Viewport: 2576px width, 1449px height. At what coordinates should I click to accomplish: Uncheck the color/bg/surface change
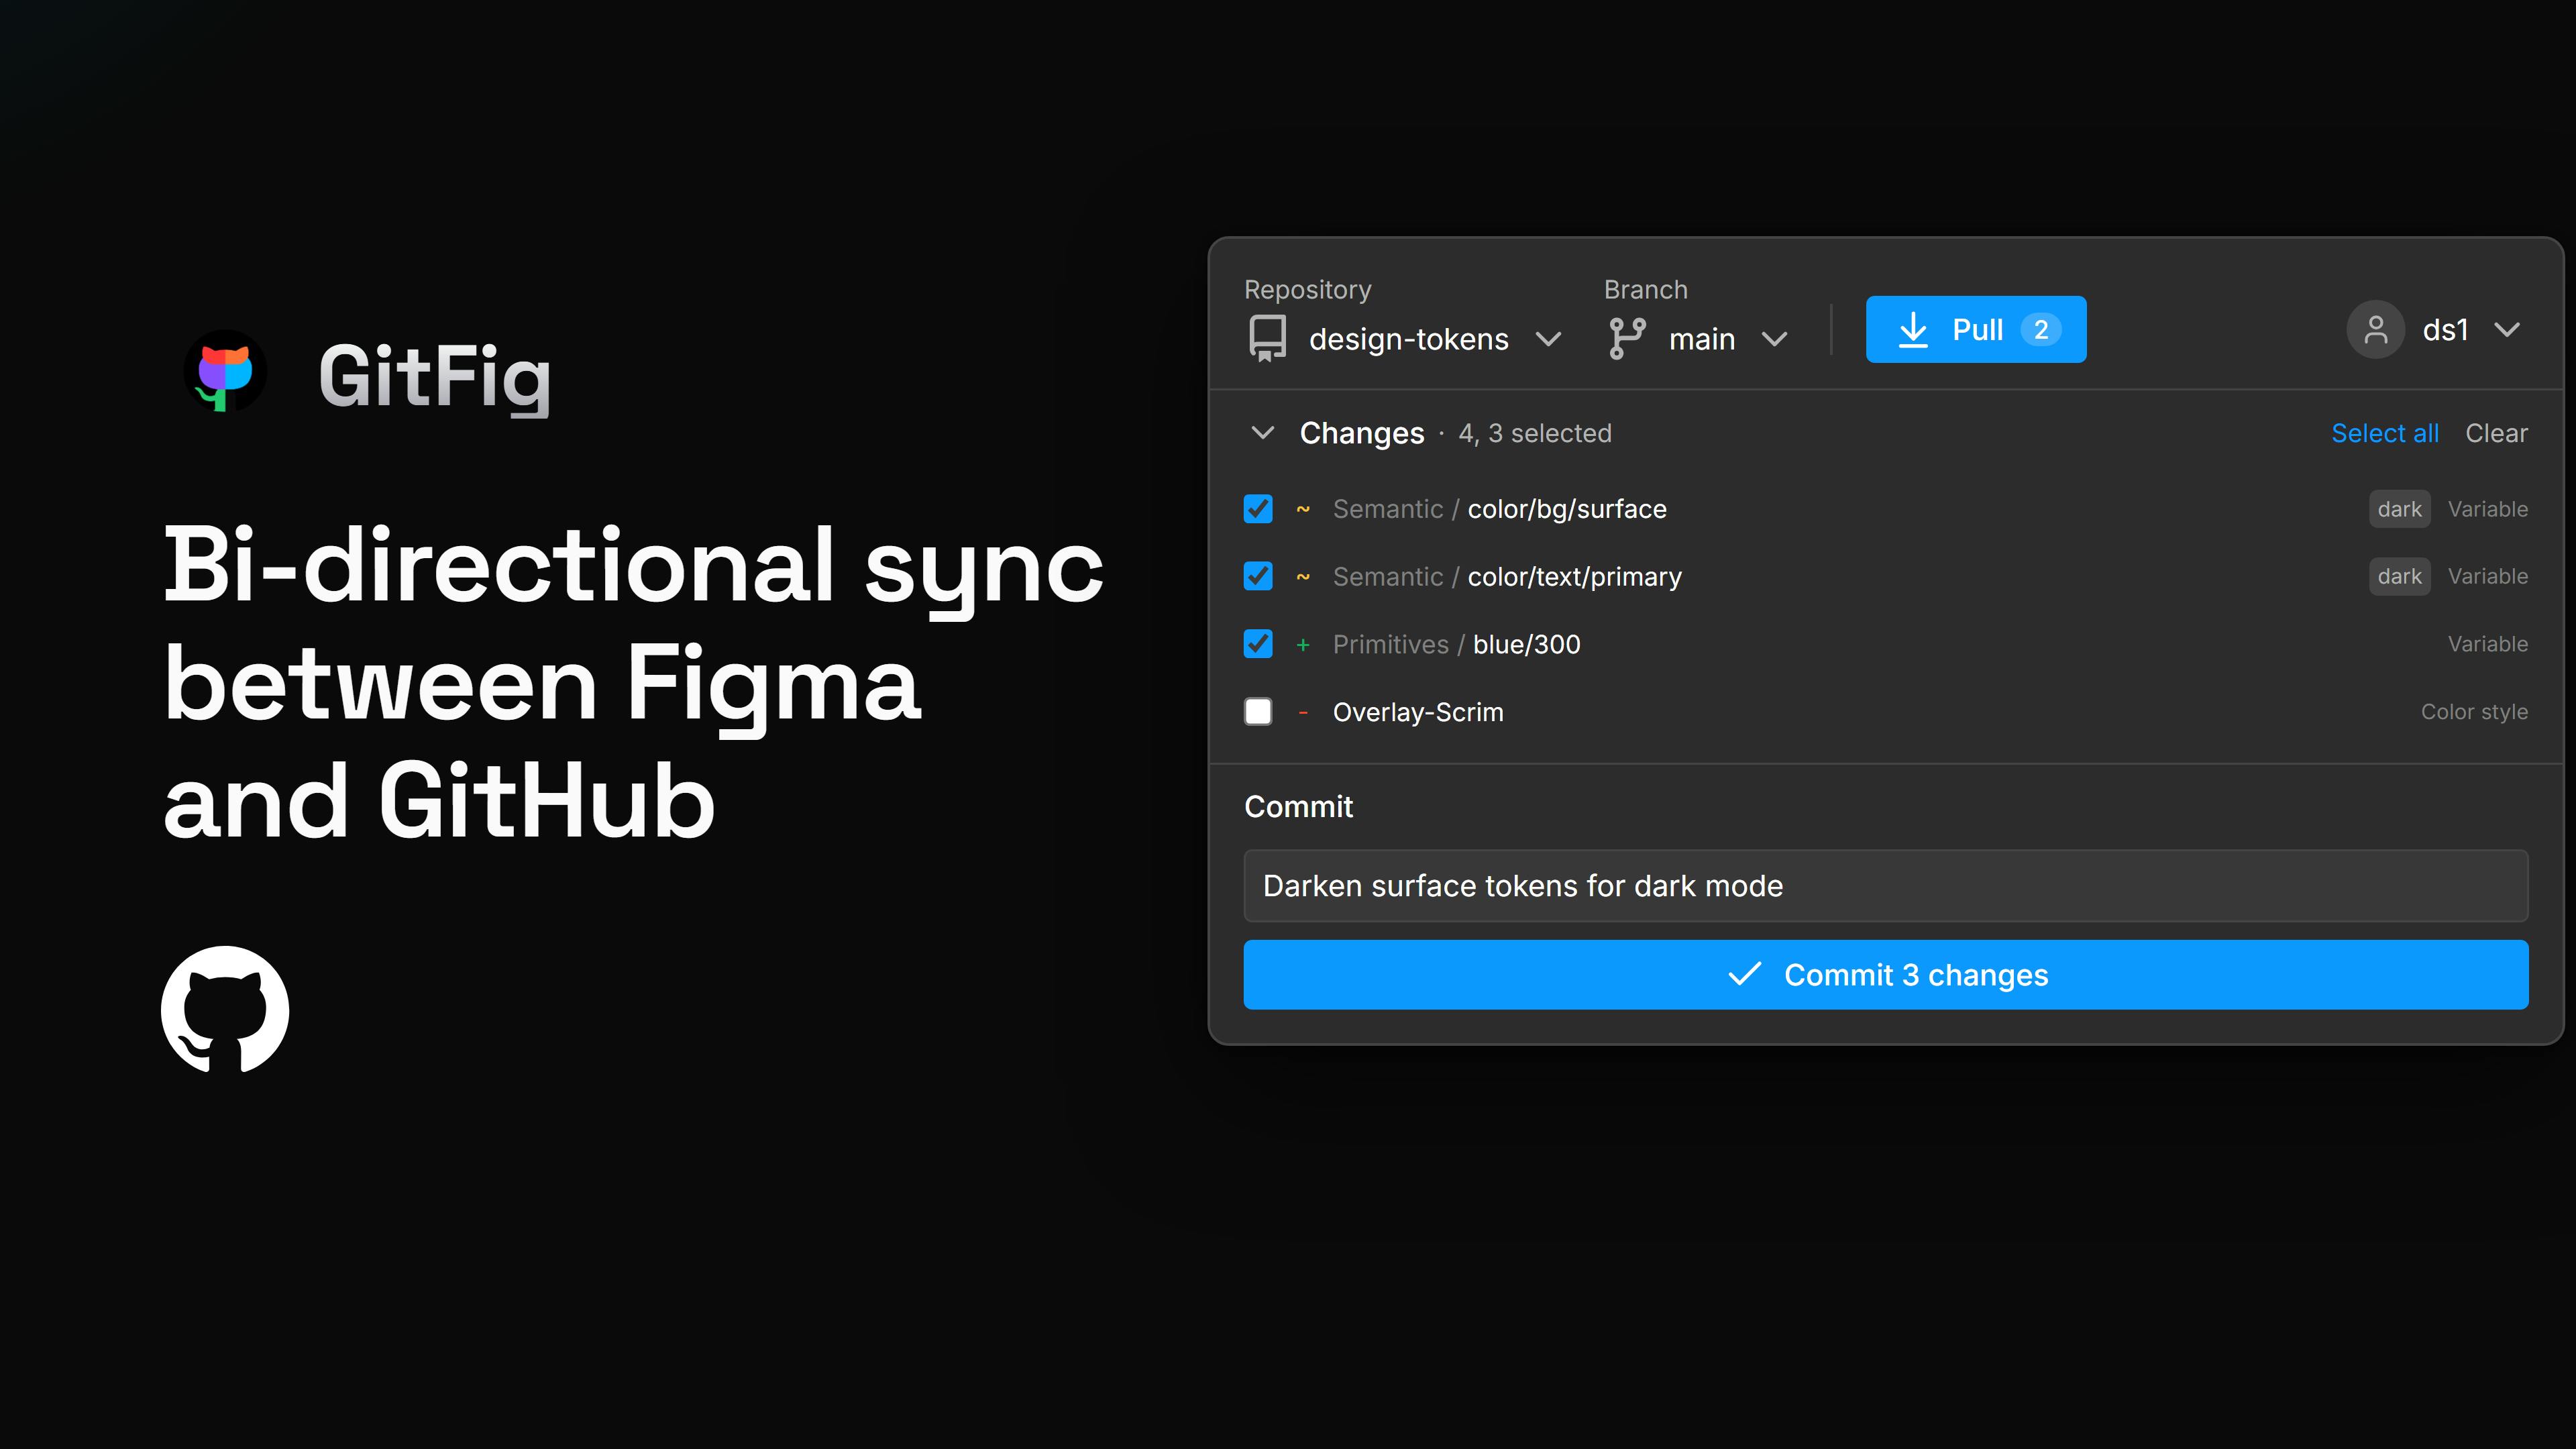(x=1258, y=509)
